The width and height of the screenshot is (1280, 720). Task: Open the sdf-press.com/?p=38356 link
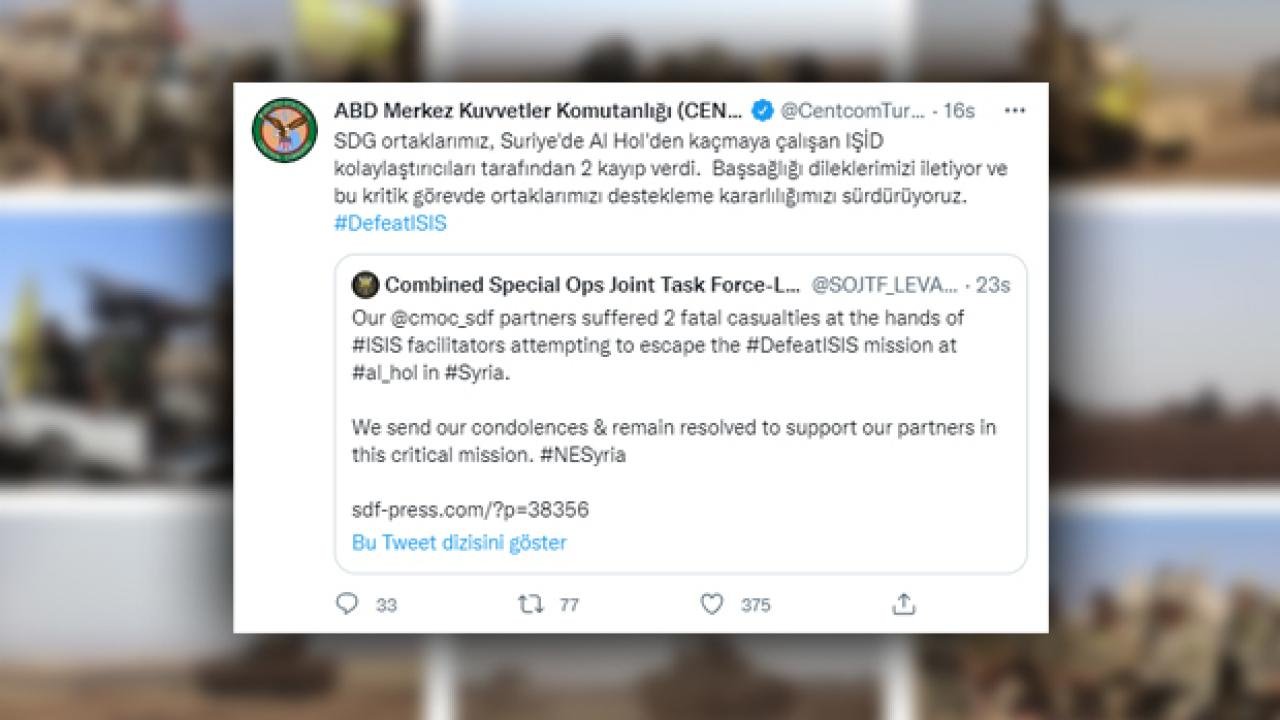[x=470, y=510]
